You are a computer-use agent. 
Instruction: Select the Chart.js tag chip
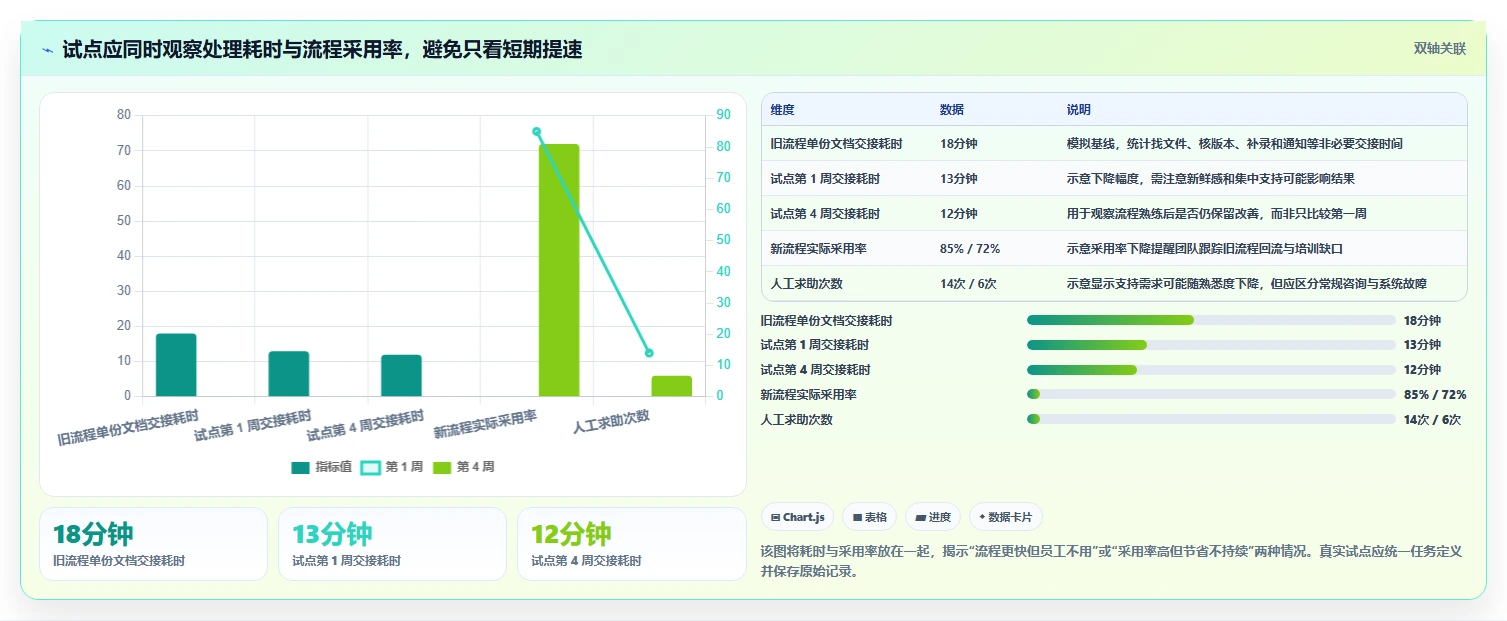(x=797, y=517)
